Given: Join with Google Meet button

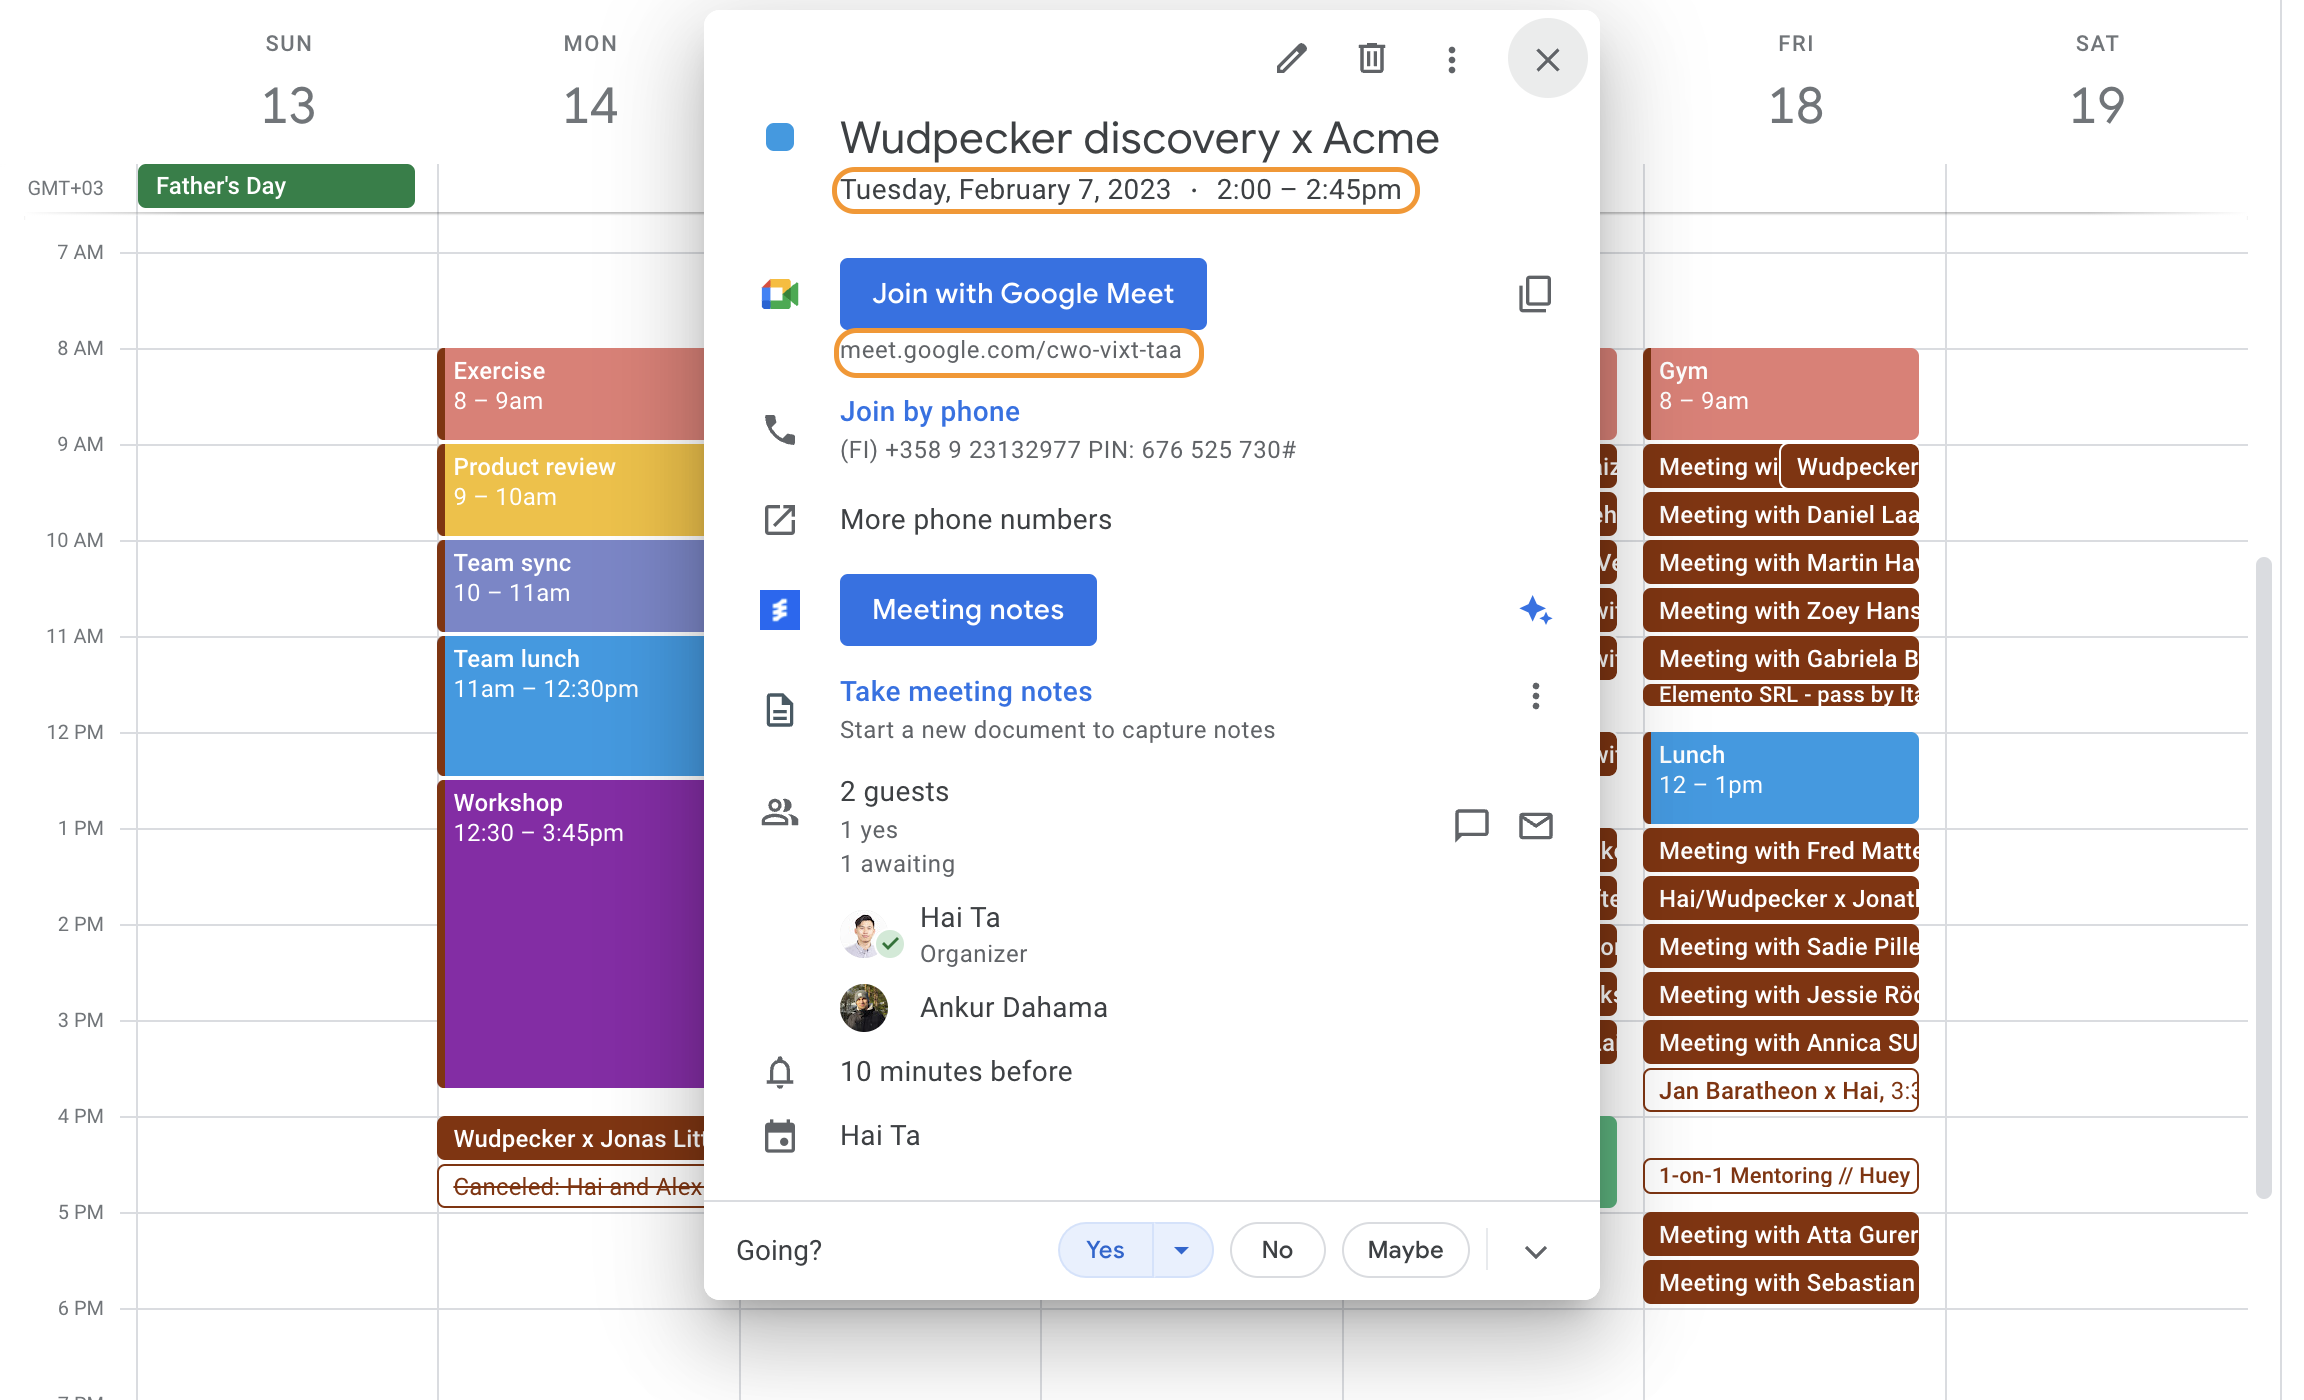Looking at the screenshot, I should 1023,293.
